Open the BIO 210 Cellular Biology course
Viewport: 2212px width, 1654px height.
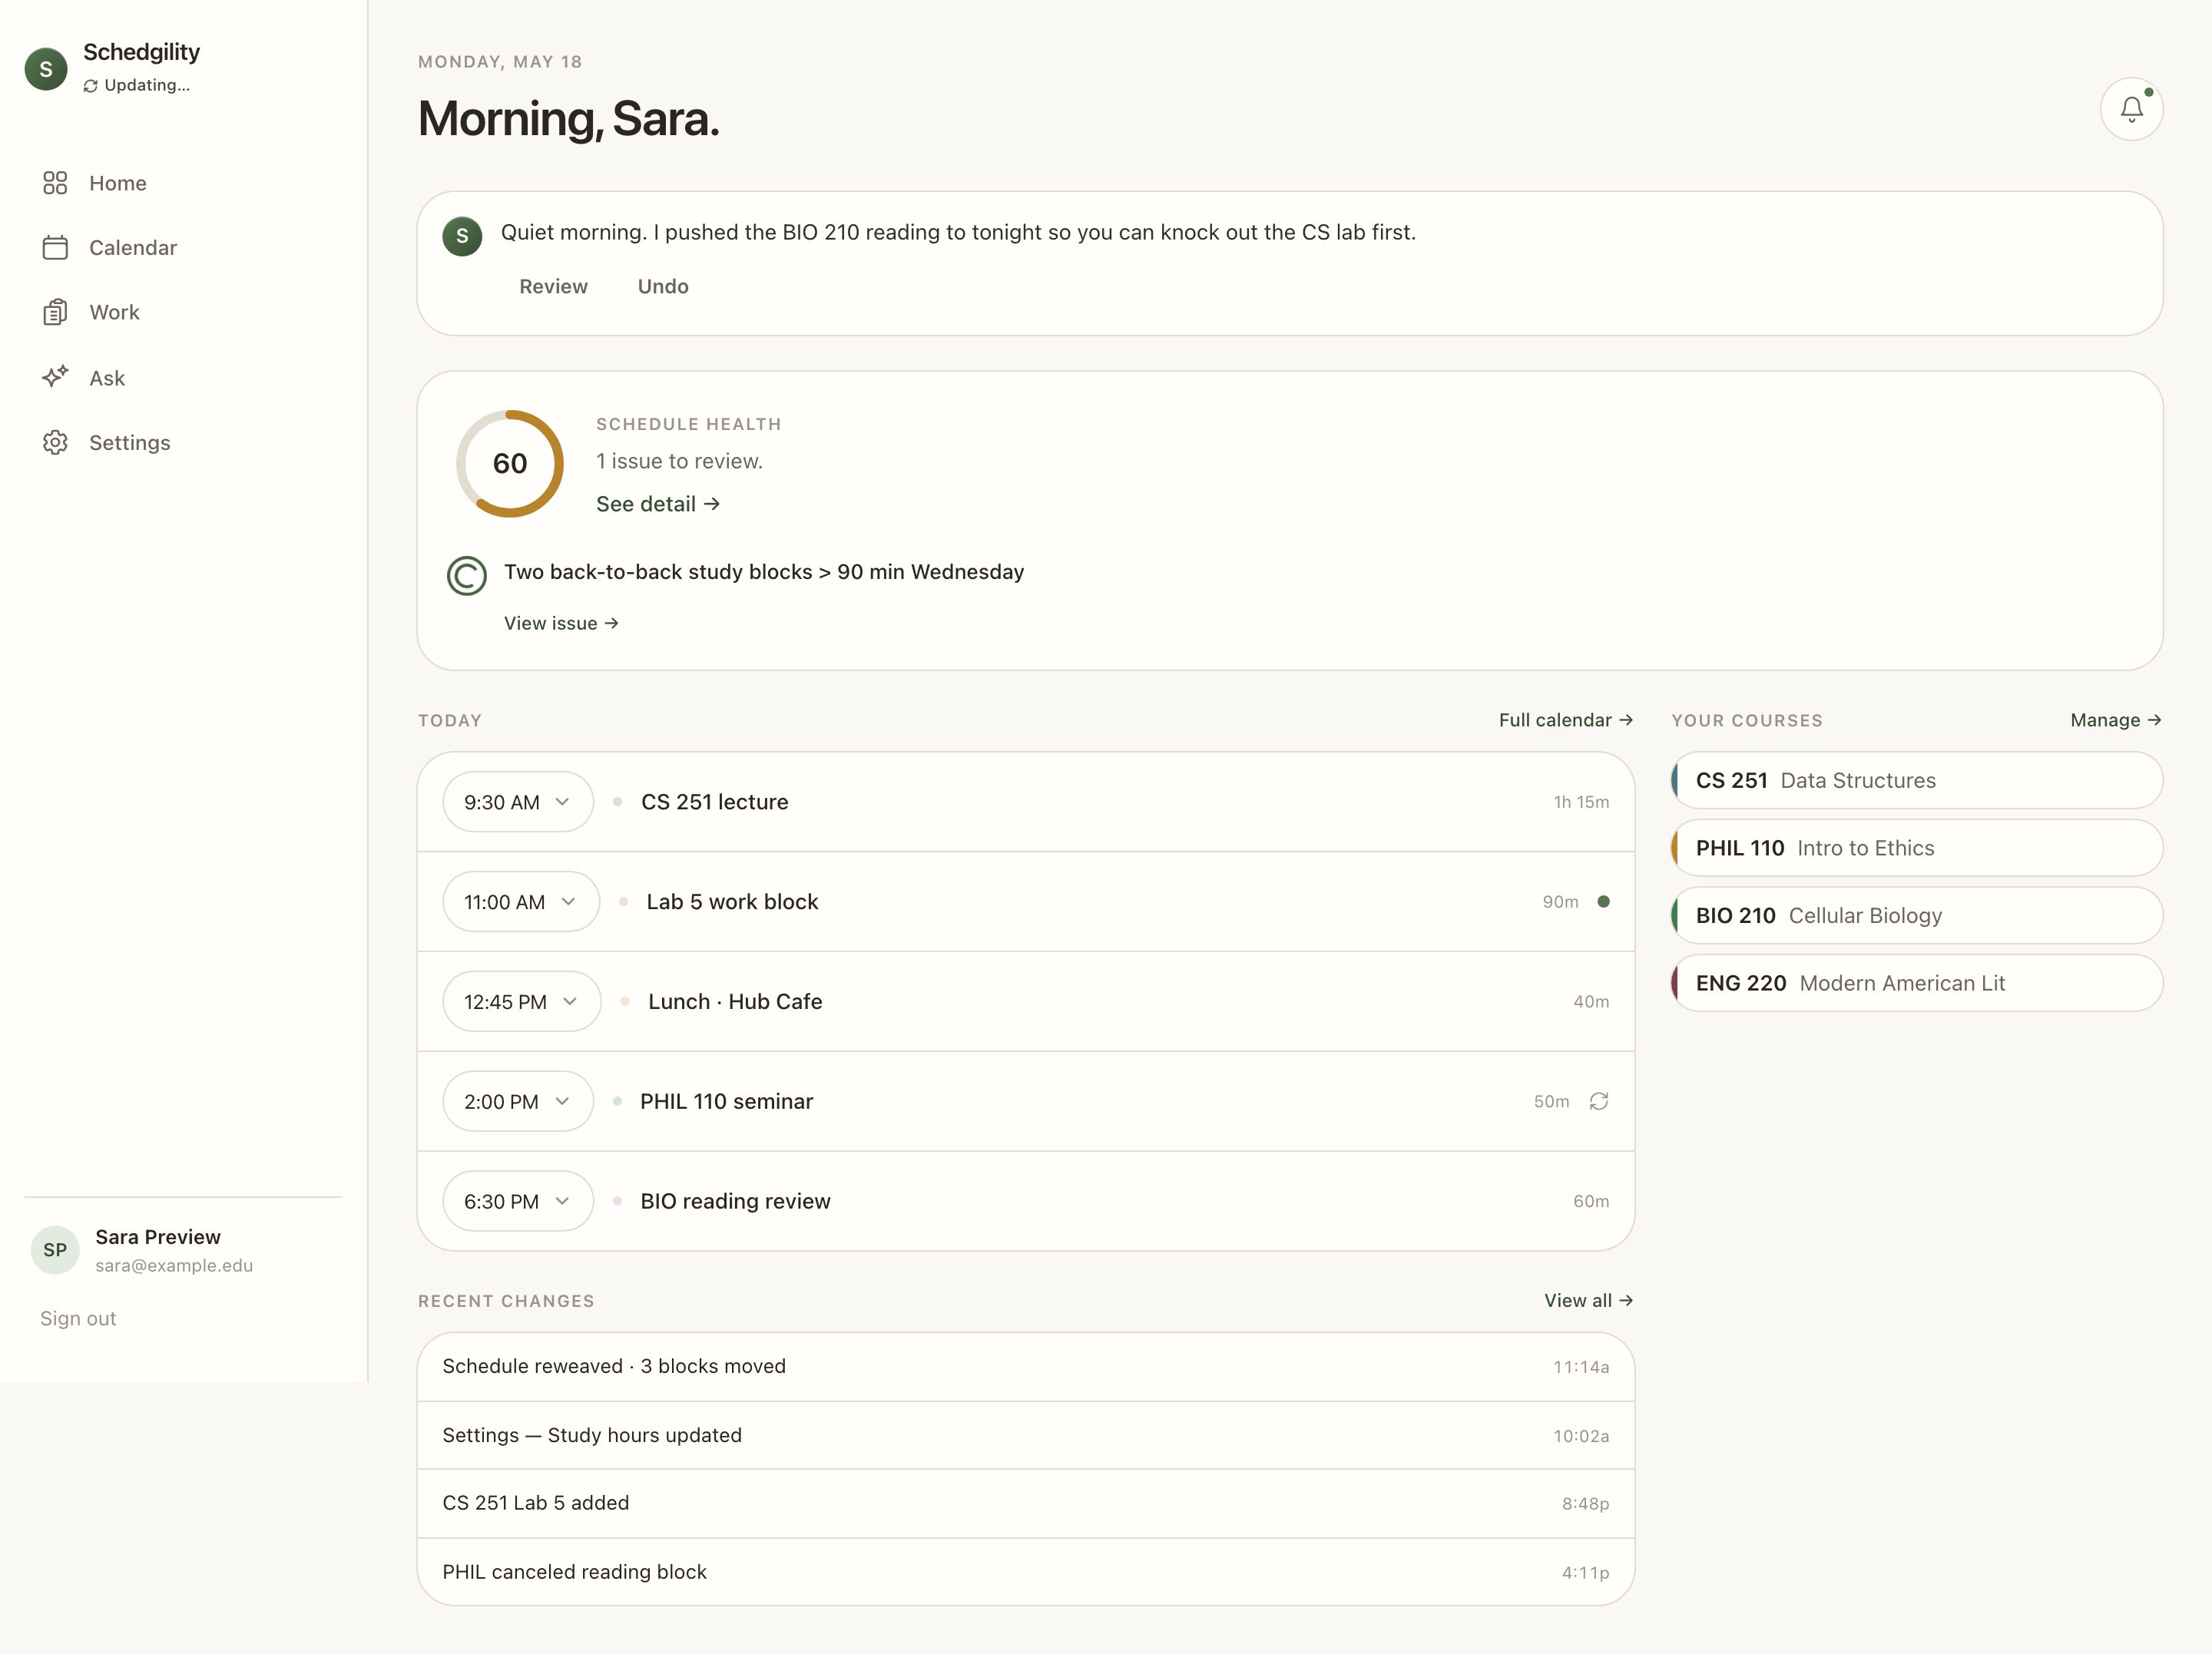(1917, 915)
